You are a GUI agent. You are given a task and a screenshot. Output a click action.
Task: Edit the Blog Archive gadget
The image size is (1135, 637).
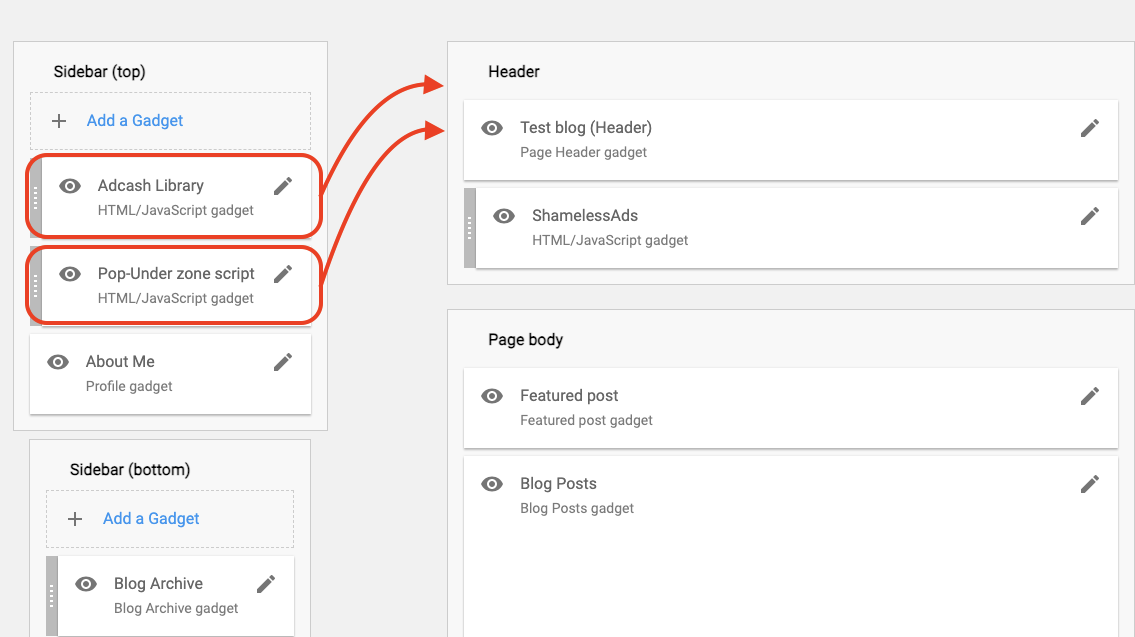[266, 584]
